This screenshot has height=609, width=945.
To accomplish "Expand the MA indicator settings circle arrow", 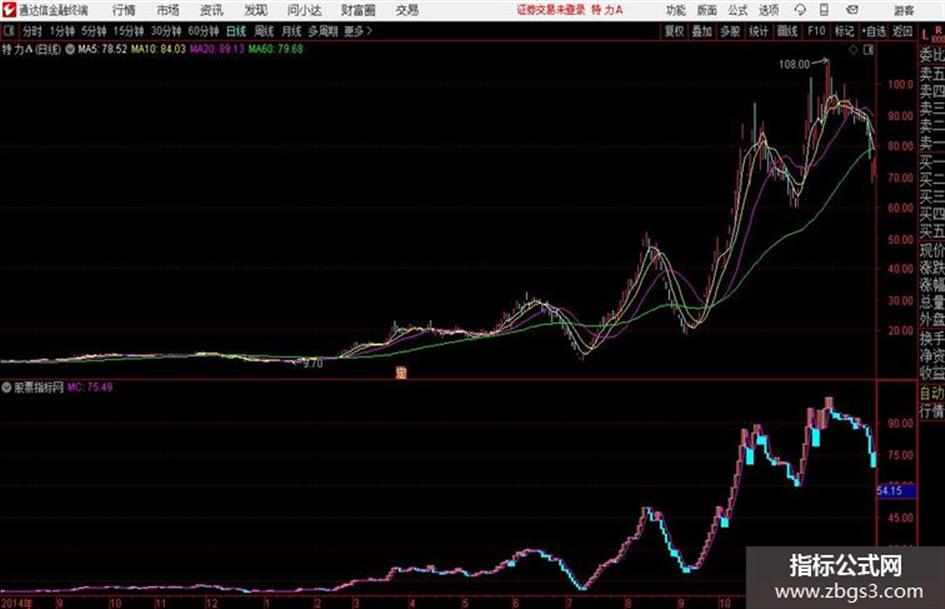I will click(x=70, y=49).
